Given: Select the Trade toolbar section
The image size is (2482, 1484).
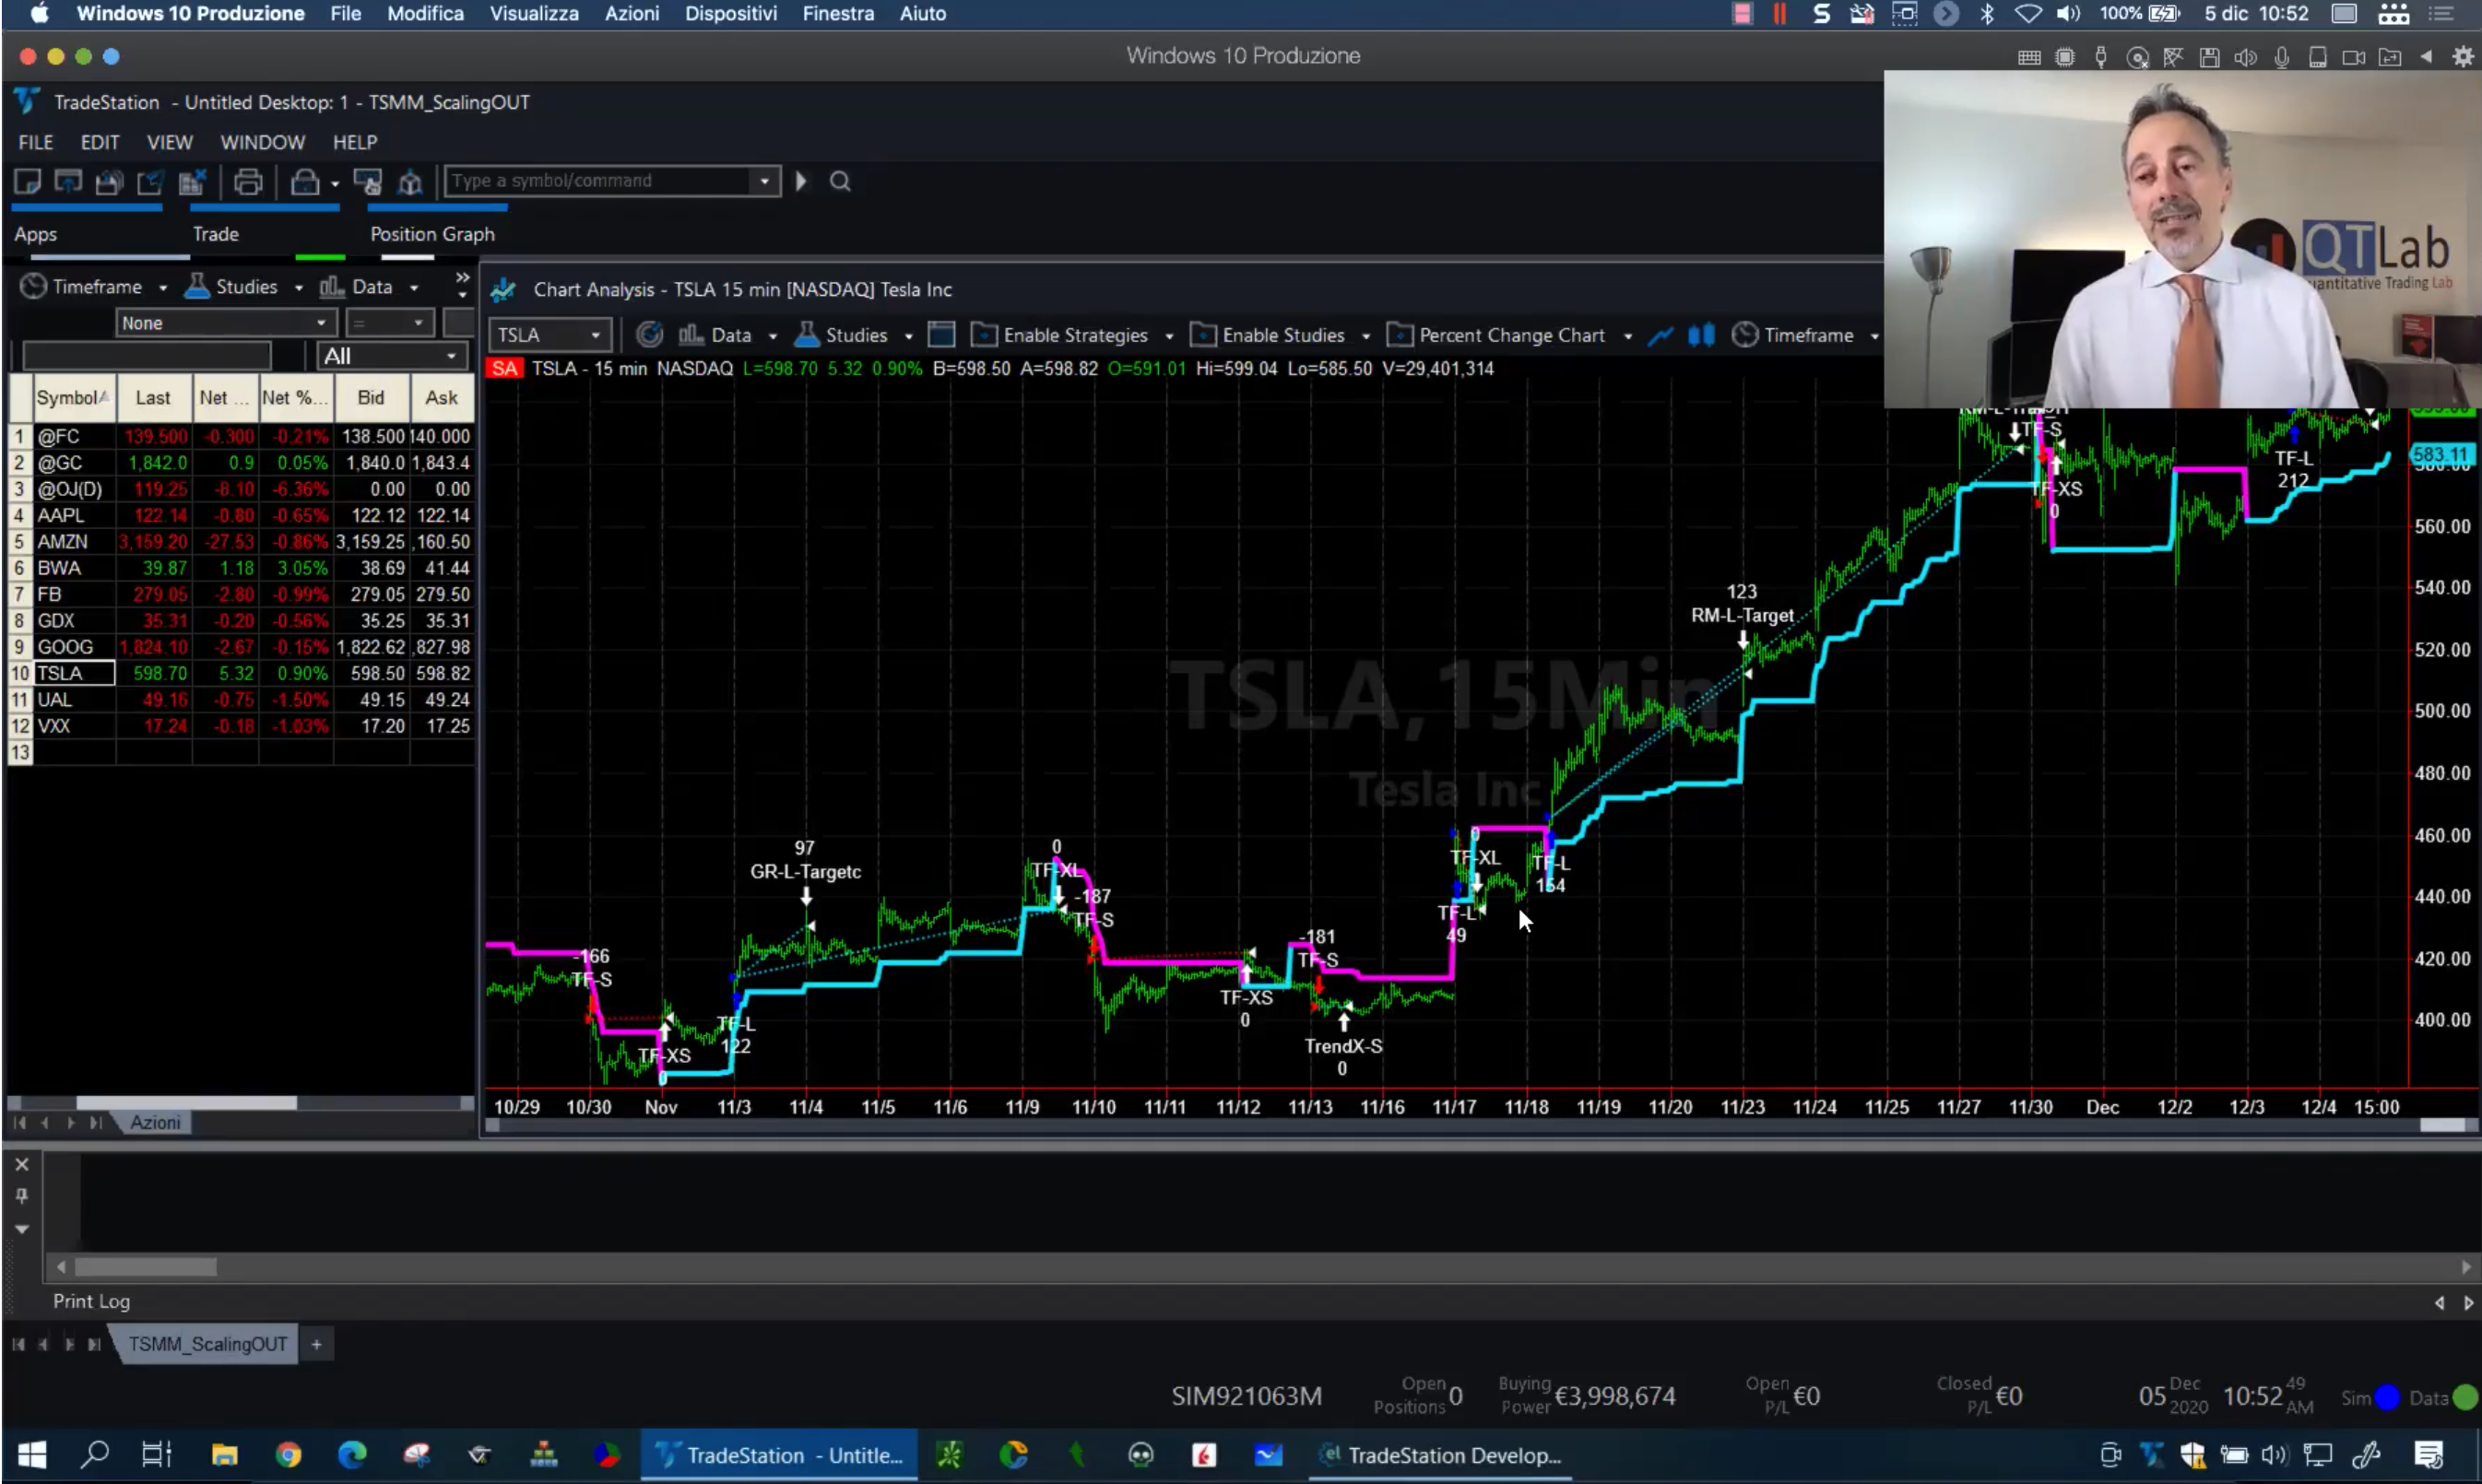Looking at the screenshot, I should (216, 234).
